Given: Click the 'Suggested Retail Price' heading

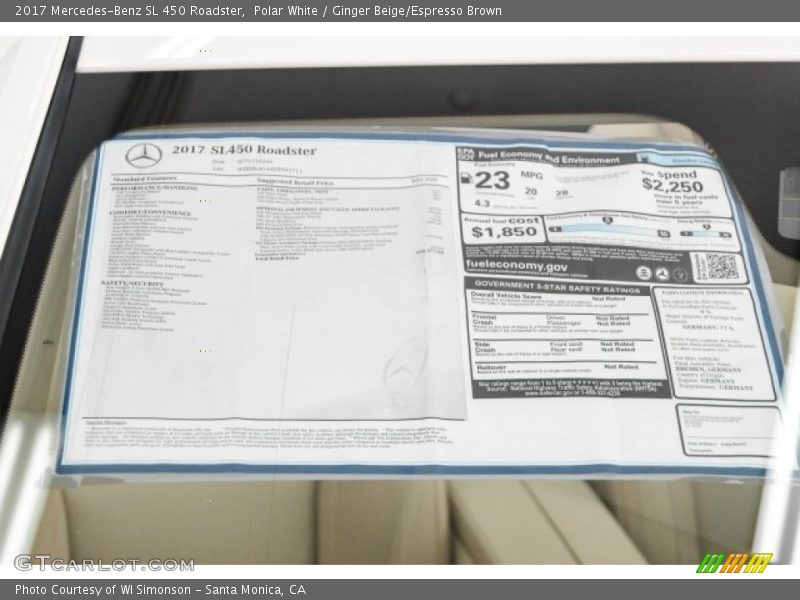Looking at the screenshot, I should [x=295, y=182].
